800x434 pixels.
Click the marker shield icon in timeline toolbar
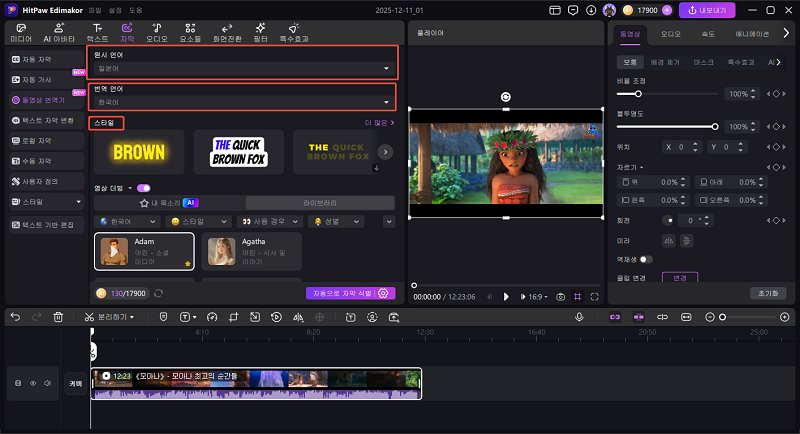(x=163, y=317)
